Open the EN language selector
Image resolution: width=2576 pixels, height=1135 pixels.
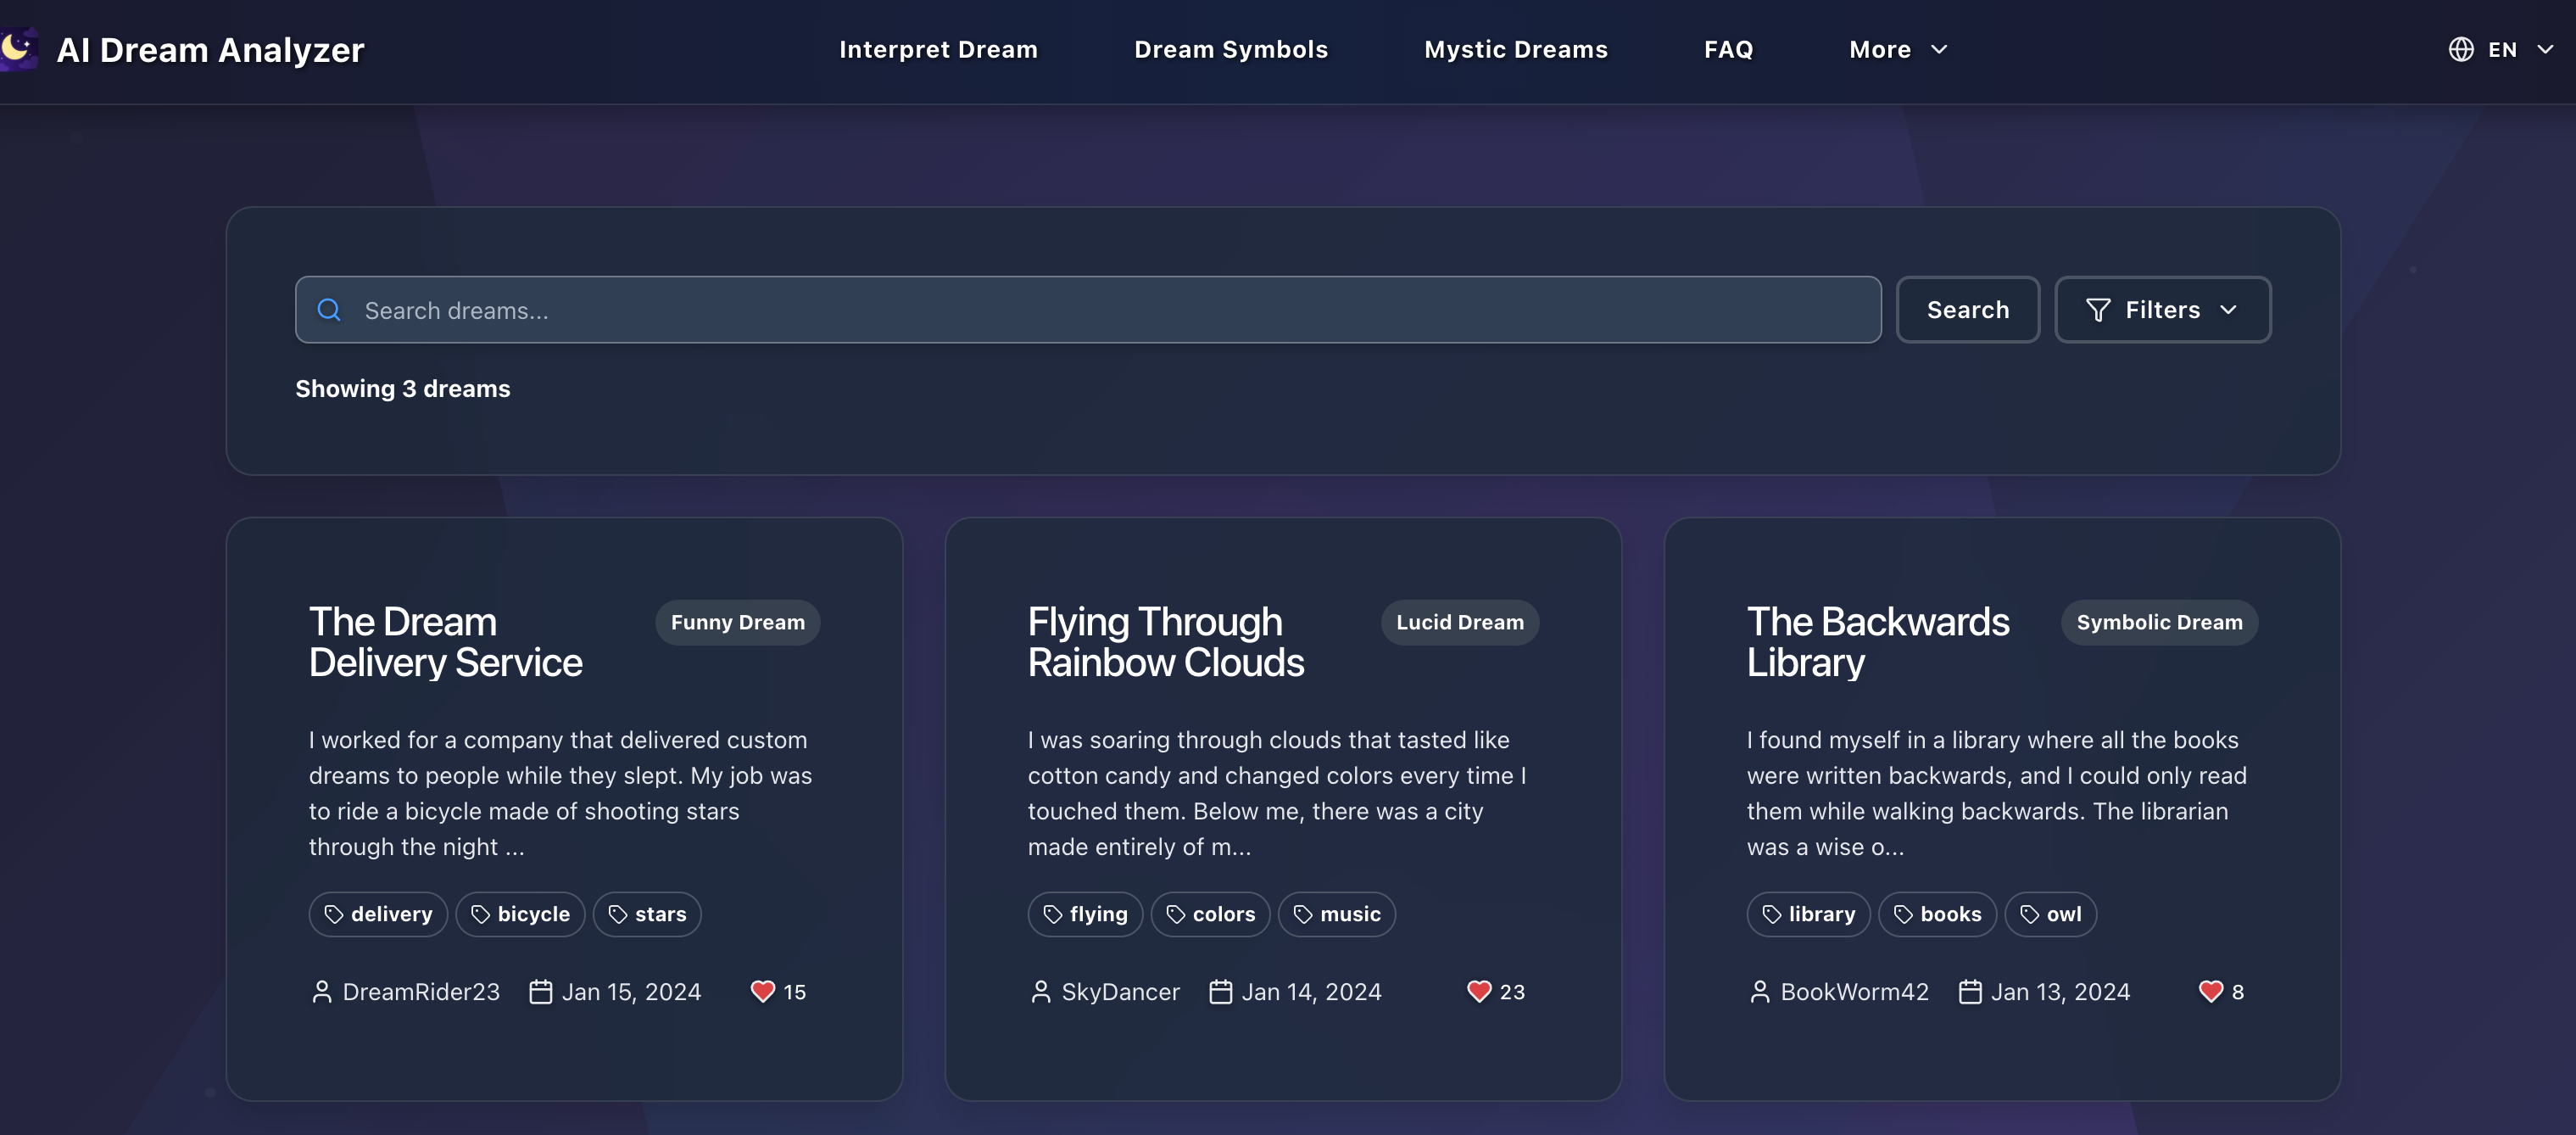tap(2501, 49)
